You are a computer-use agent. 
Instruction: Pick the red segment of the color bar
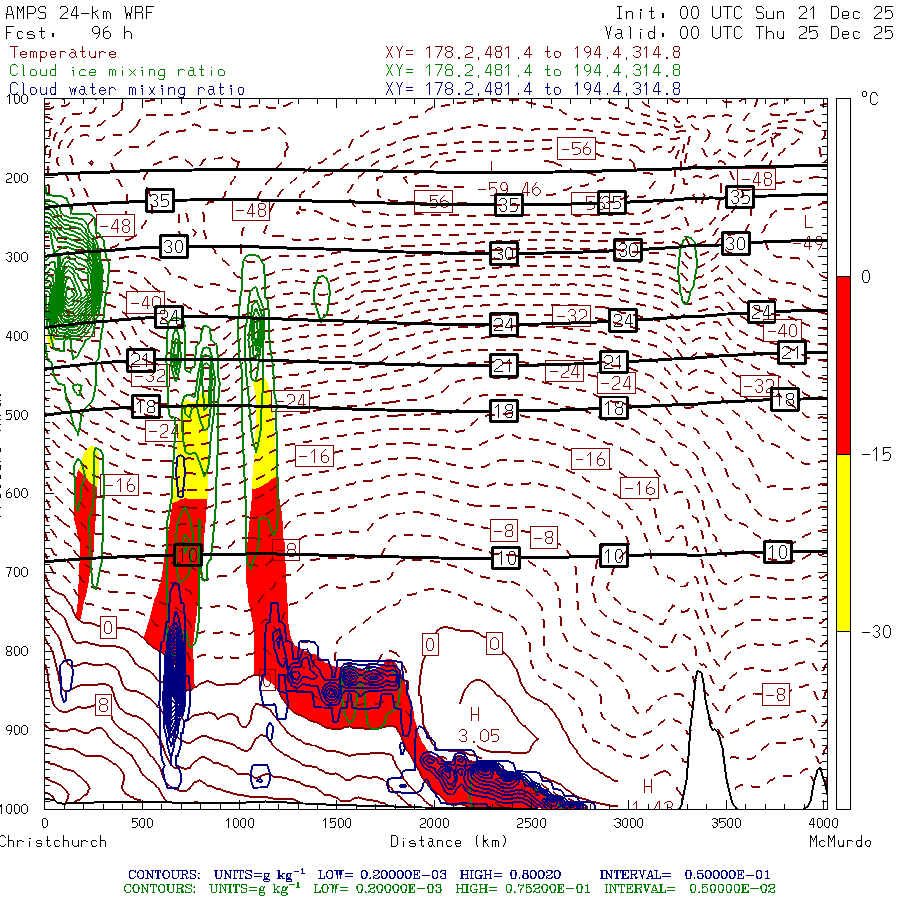coord(843,366)
